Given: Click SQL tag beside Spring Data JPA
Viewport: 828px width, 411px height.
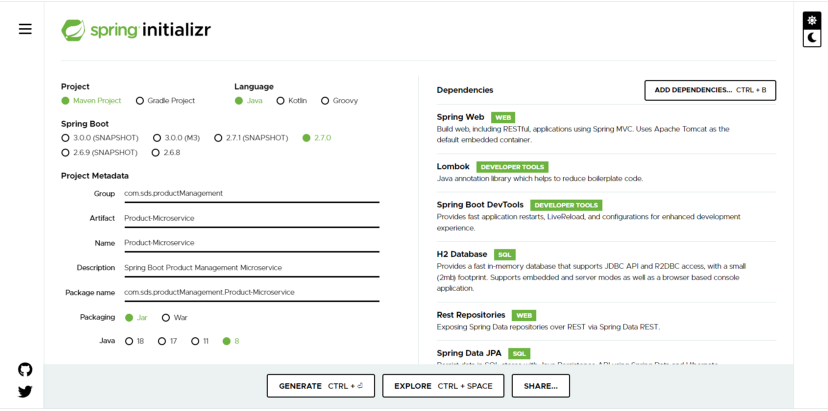Looking at the screenshot, I should 519,353.
